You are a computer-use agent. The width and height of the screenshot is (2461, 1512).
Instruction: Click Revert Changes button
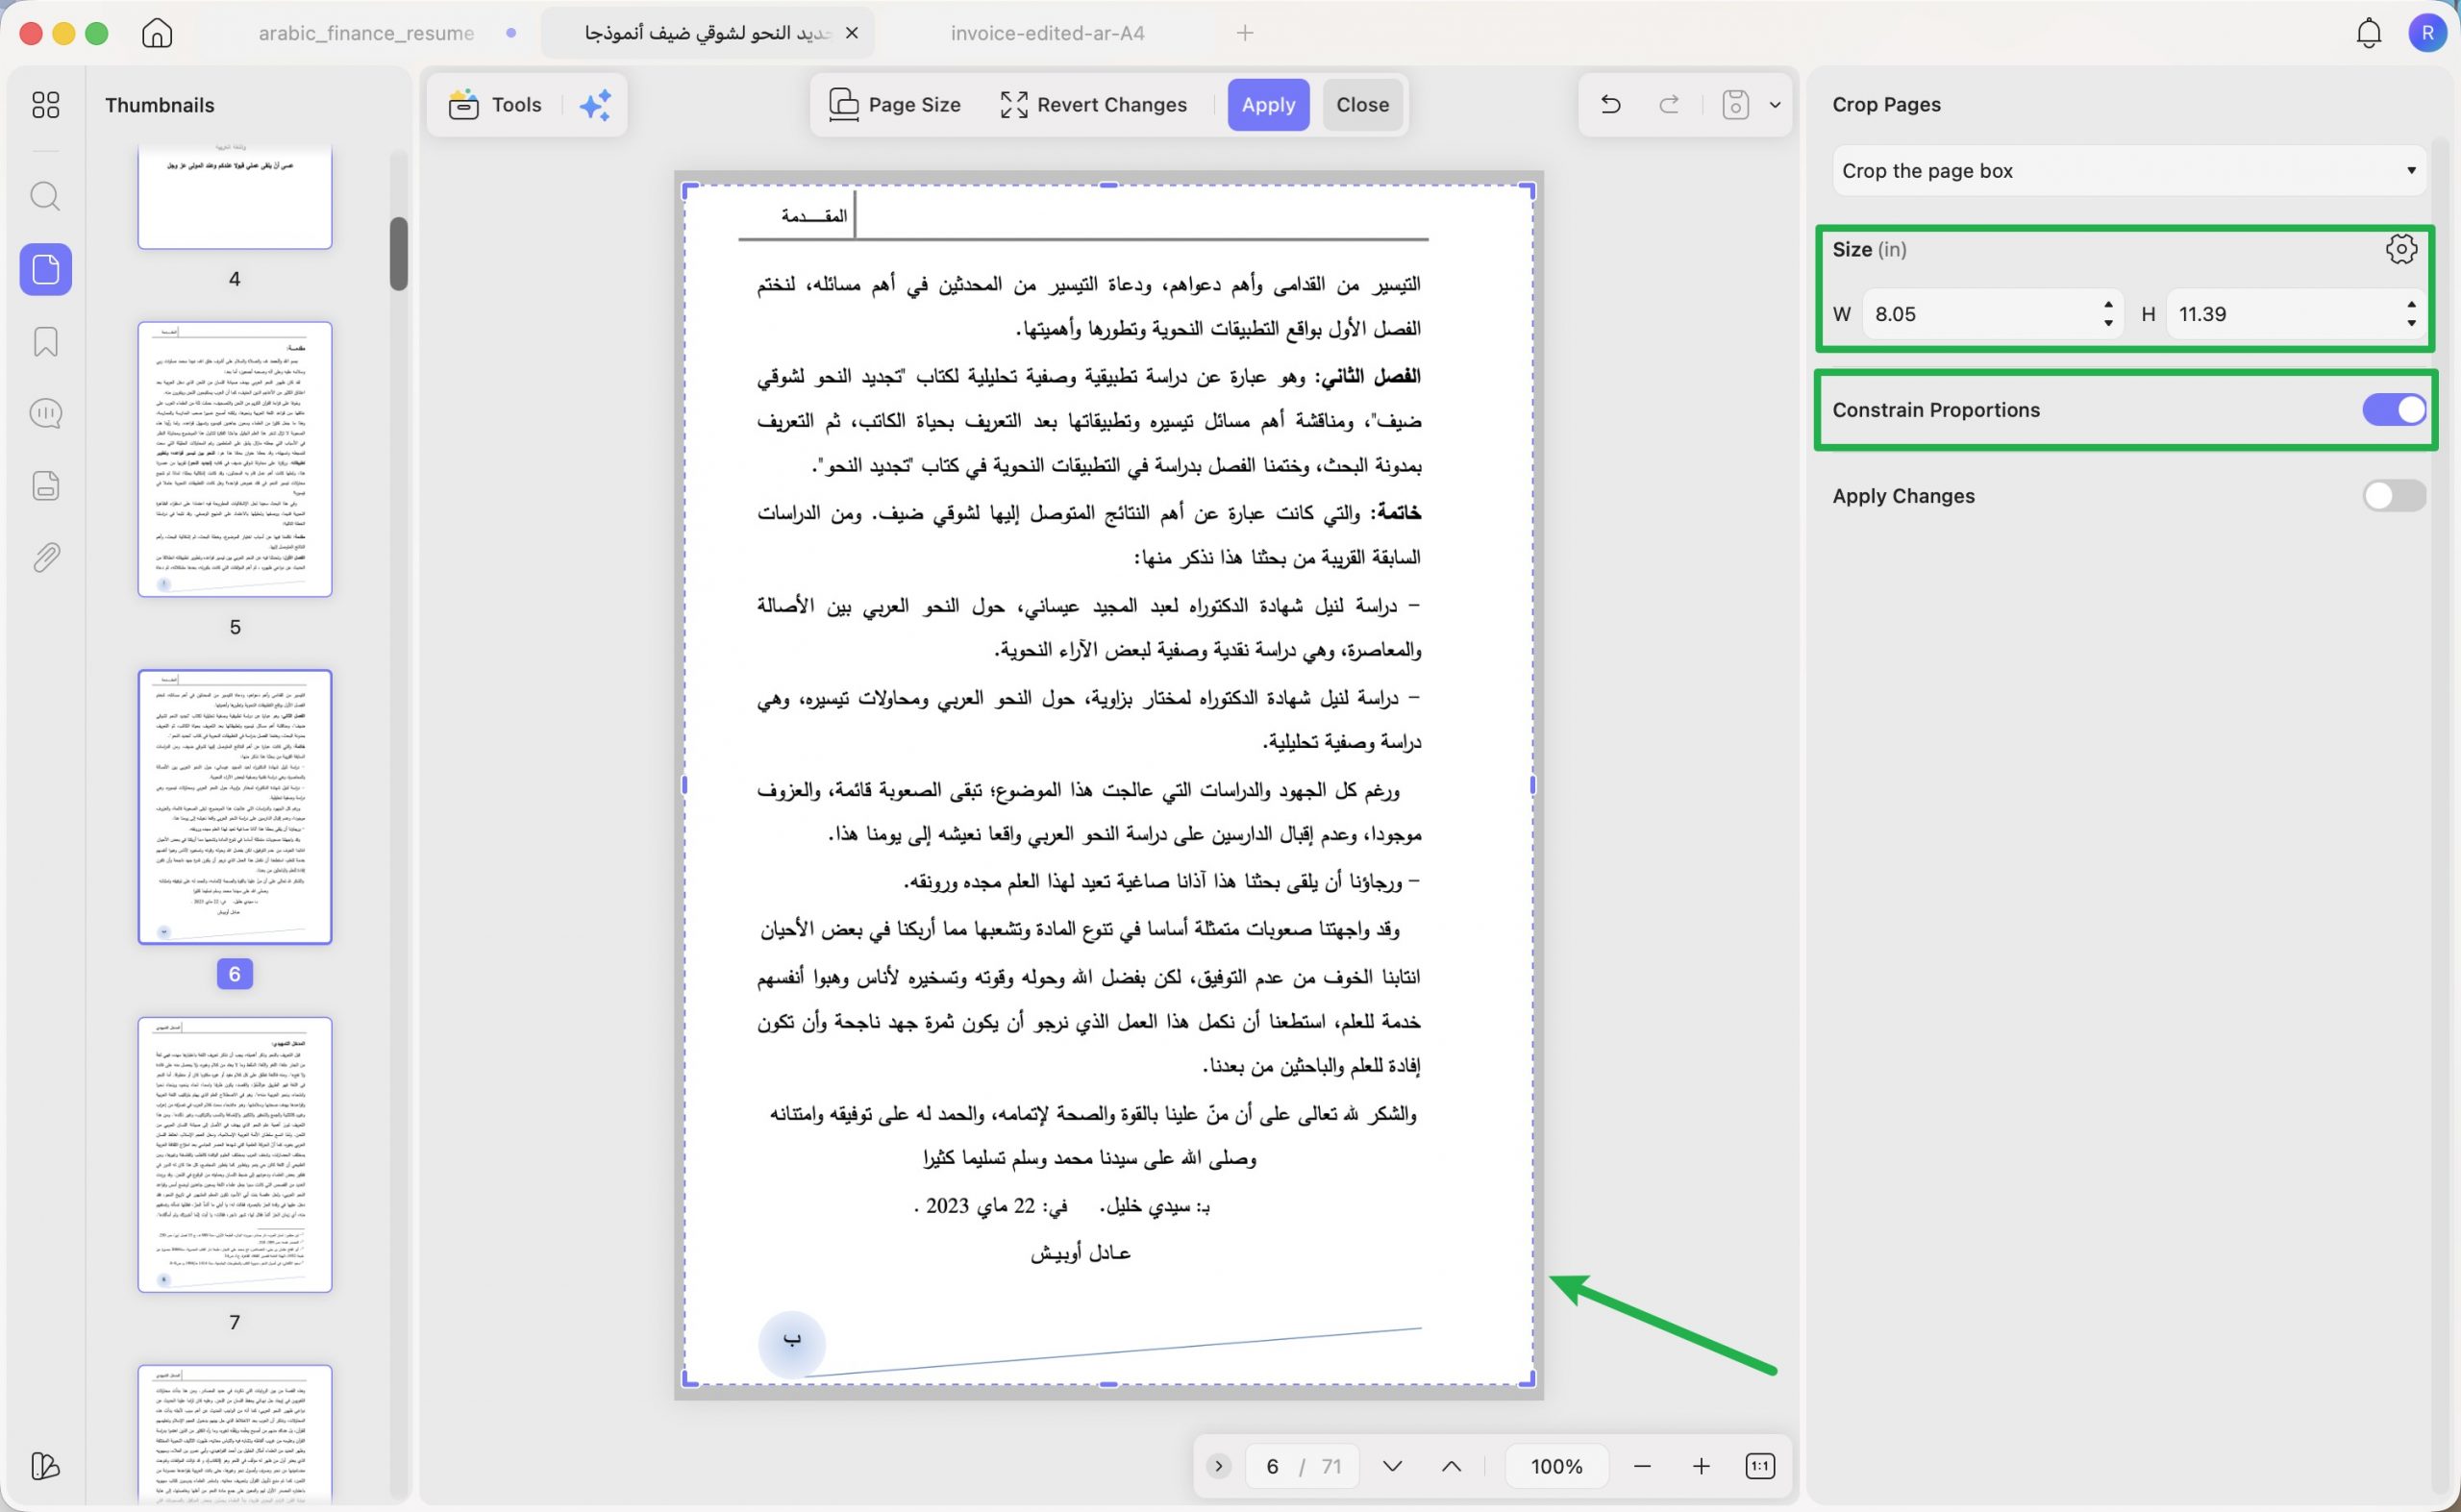click(1093, 105)
